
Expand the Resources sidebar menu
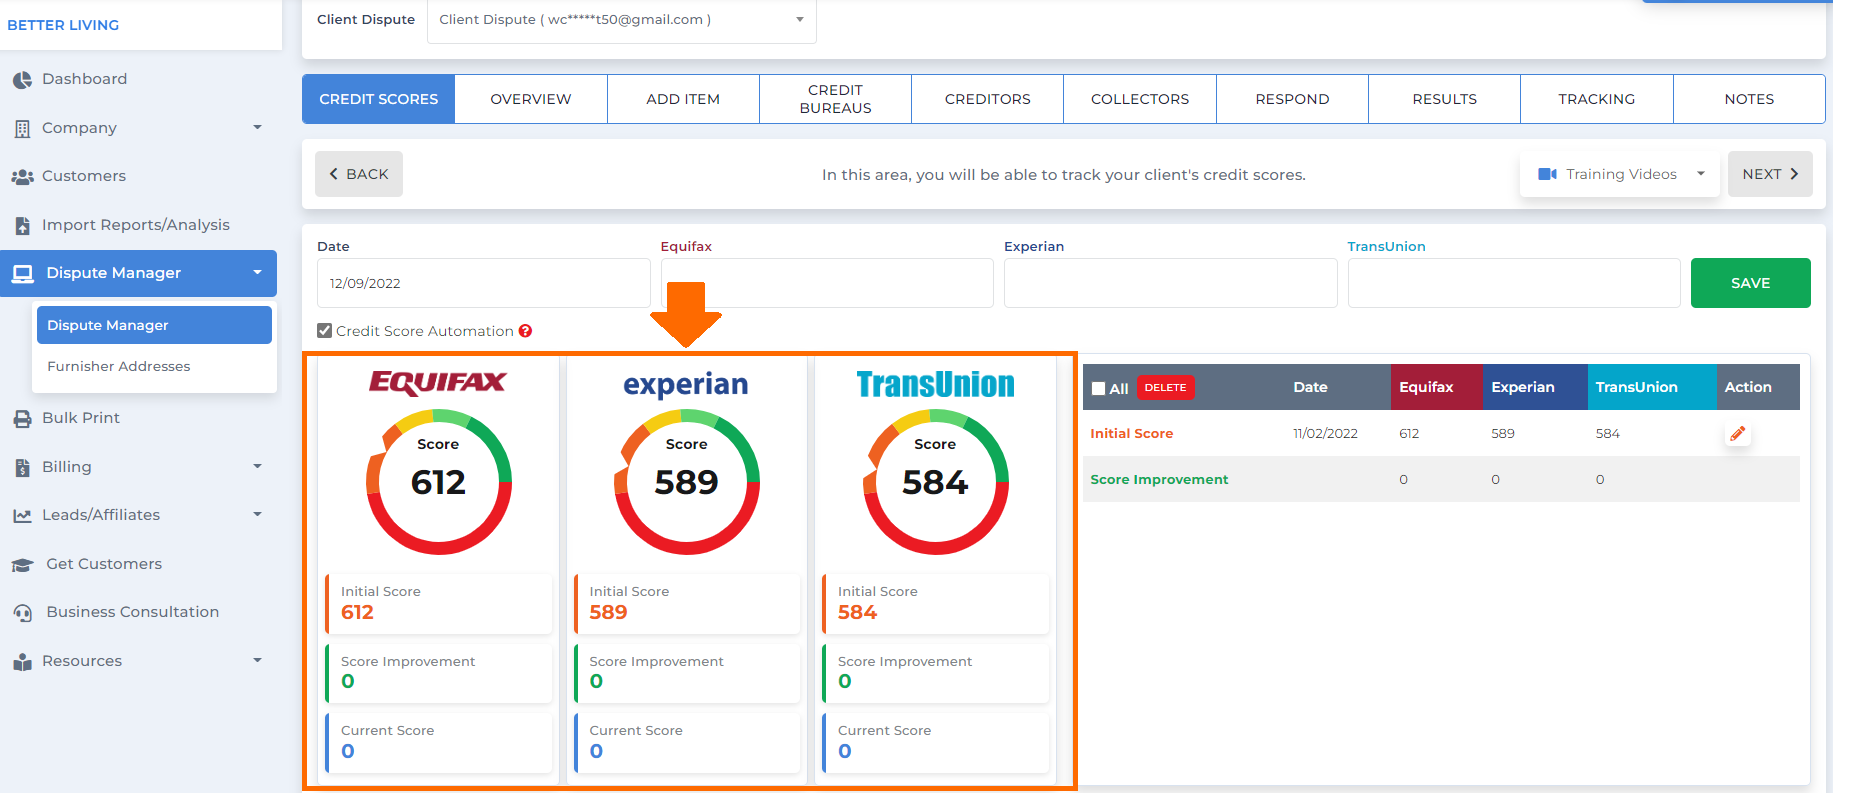[x=257, y=661]
